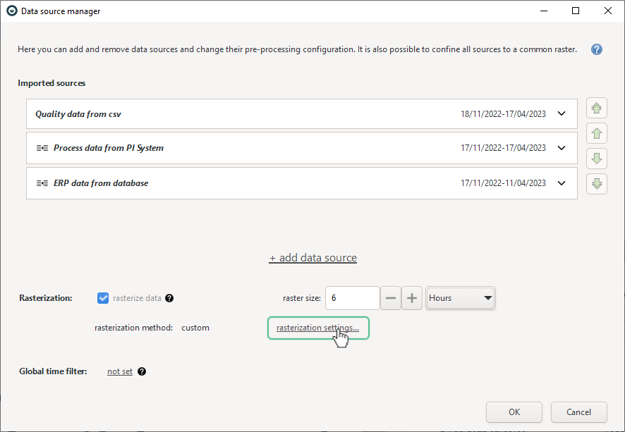Image resolution: width=625 pixels, height=432 pixels.
Task: Click the single up-arrow move-up button
Action: pos(596,134)
